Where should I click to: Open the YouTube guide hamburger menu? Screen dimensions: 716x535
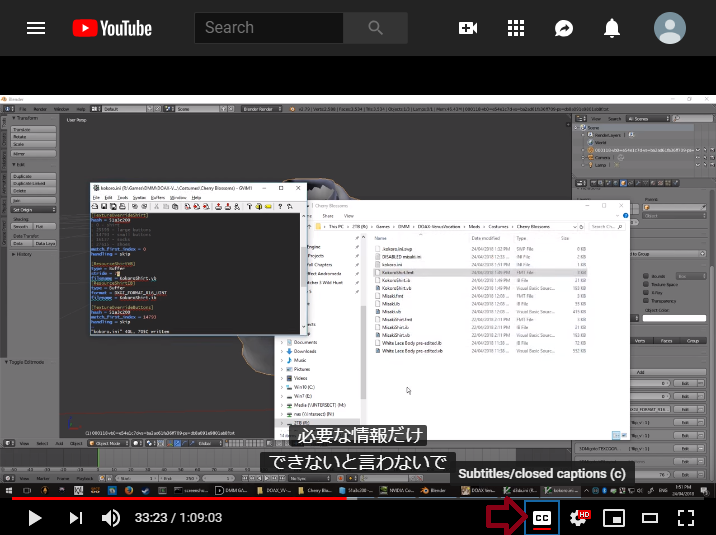pyautogui.click(x=36, y=28)
